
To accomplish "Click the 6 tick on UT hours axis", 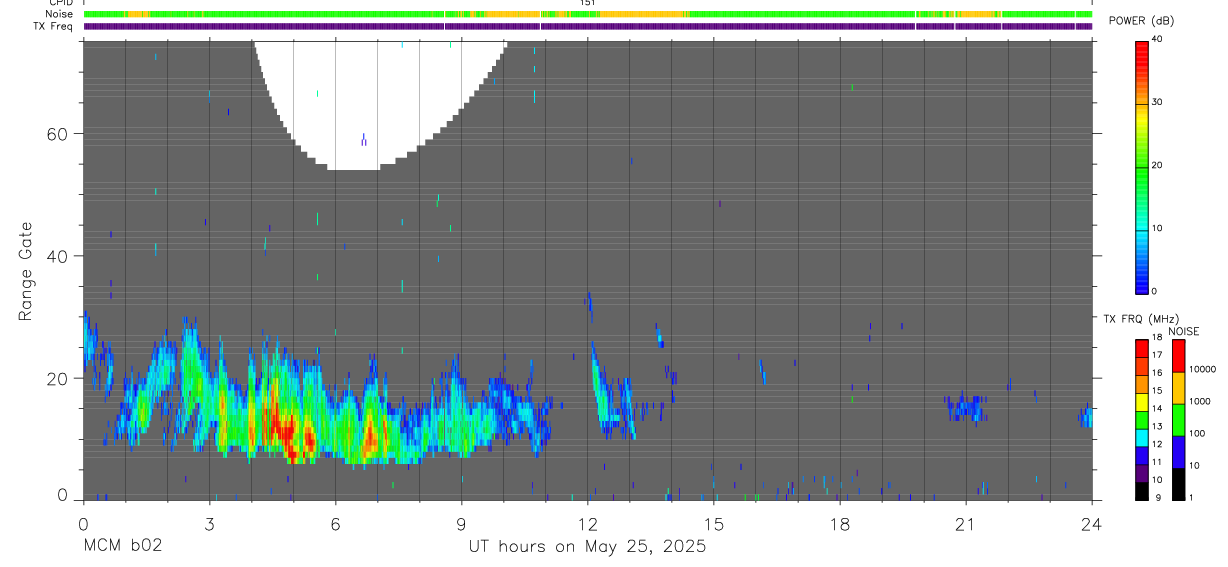I will pyautogui.click(x=335, y=522).
